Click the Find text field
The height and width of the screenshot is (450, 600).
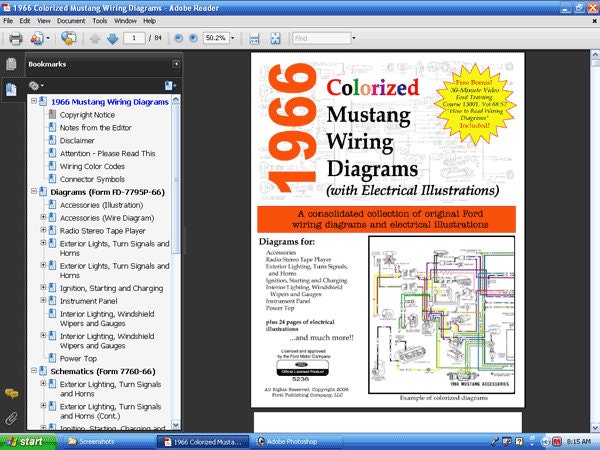tap(321, 38)
